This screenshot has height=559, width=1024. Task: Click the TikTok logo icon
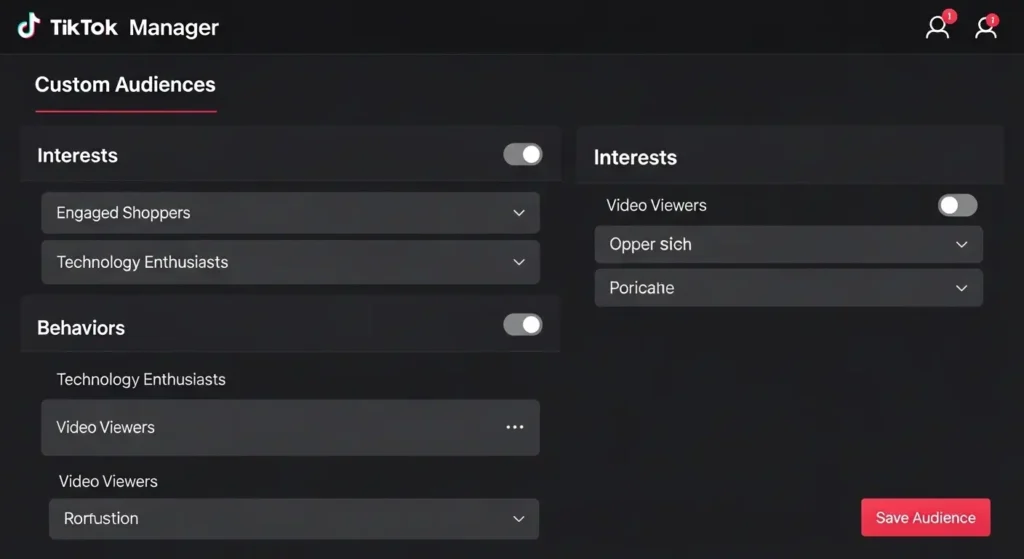(x=29, y=26)
